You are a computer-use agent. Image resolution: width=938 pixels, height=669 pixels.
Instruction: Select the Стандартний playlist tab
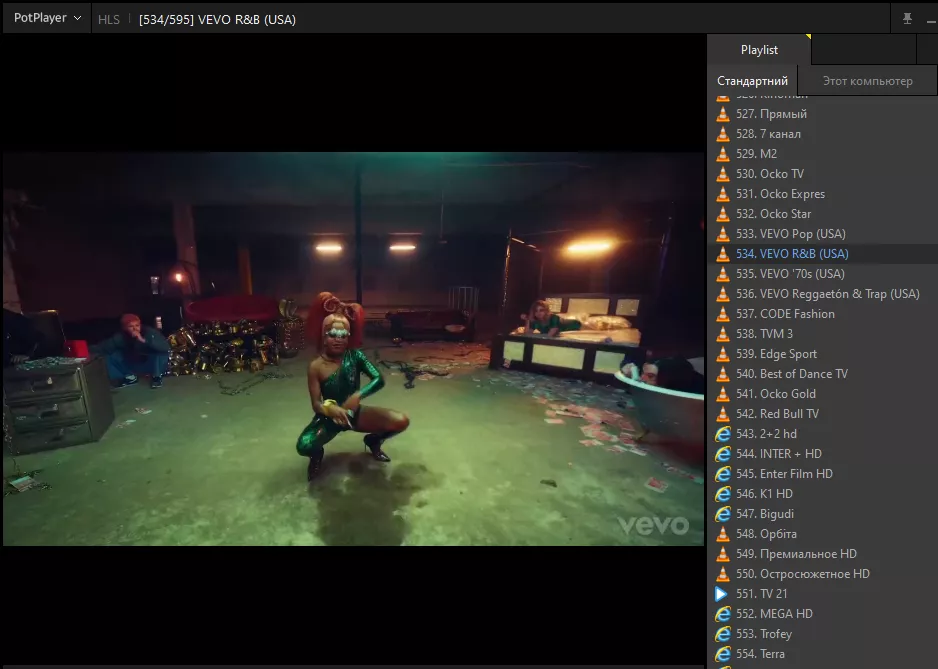[x=753, y=81]
